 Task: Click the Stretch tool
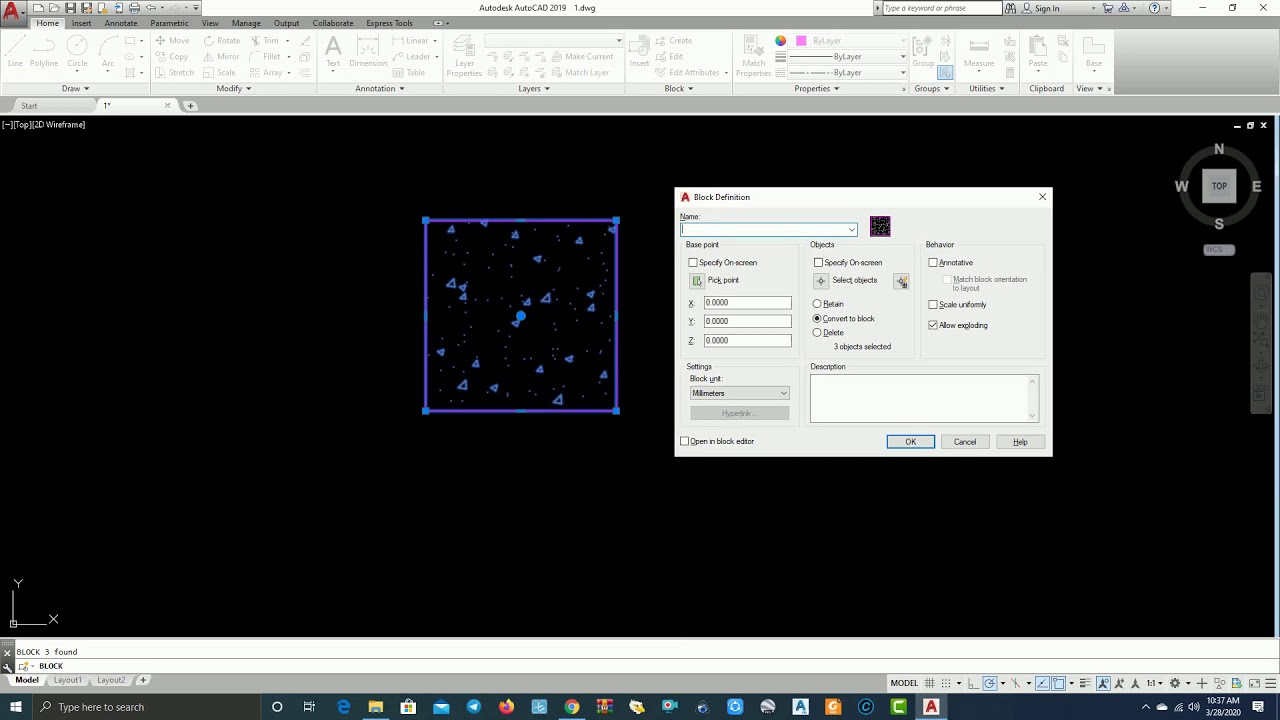click(174, 73)
